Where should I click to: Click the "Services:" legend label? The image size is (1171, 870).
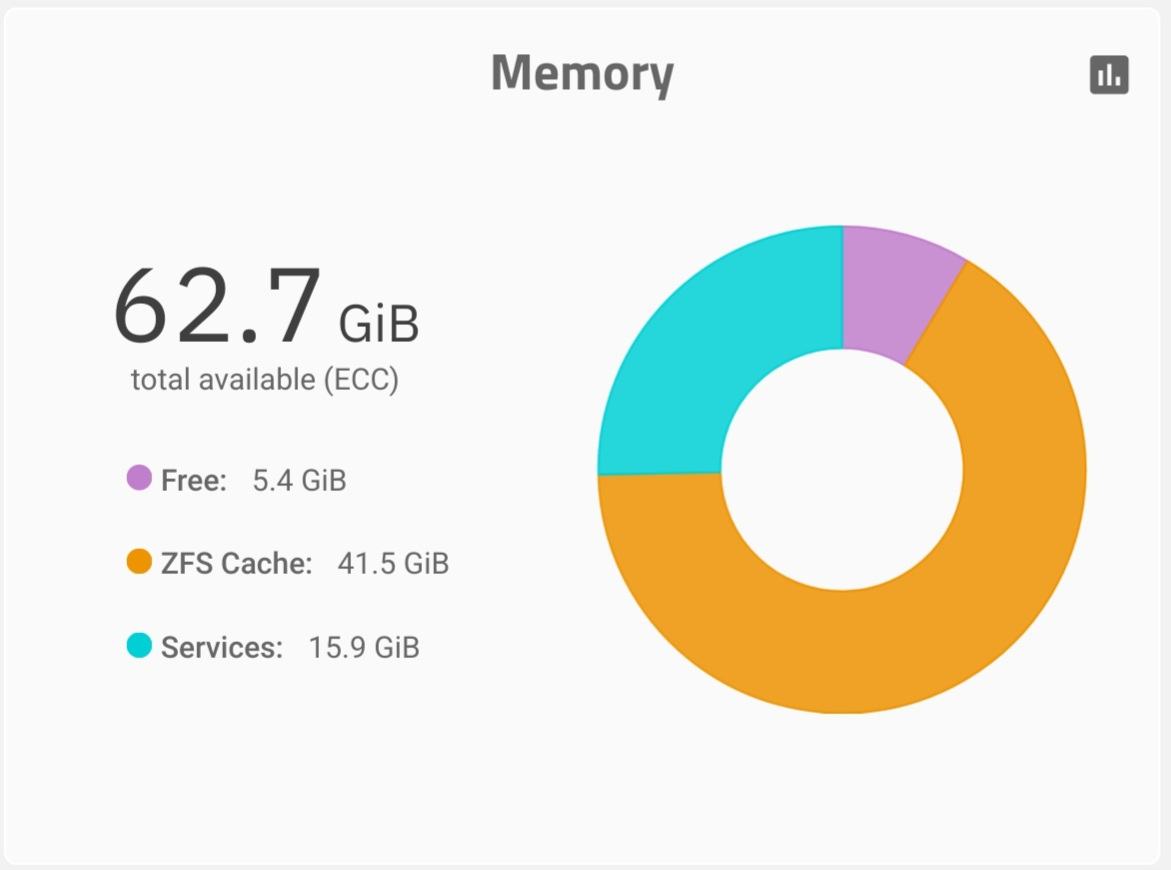coord(221,648)
